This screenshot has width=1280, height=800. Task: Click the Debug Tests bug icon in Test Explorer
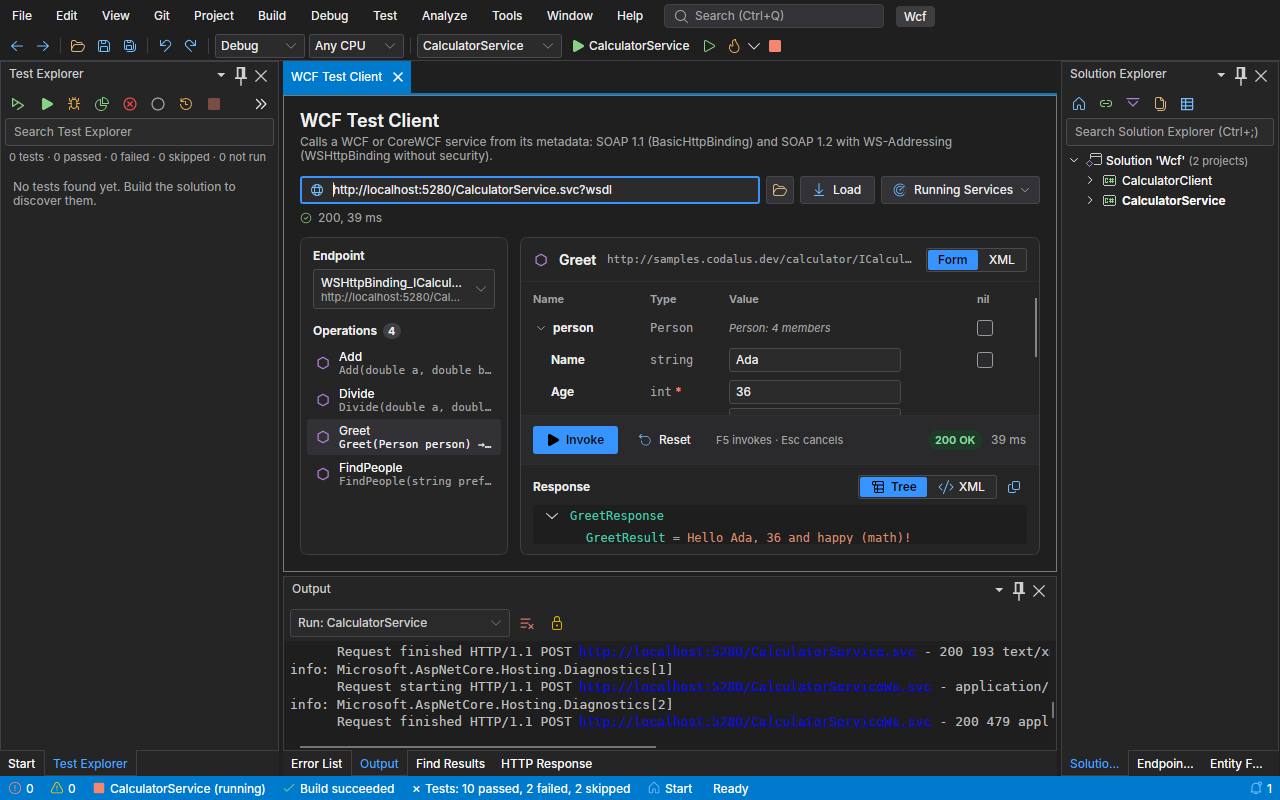[74, 104]
